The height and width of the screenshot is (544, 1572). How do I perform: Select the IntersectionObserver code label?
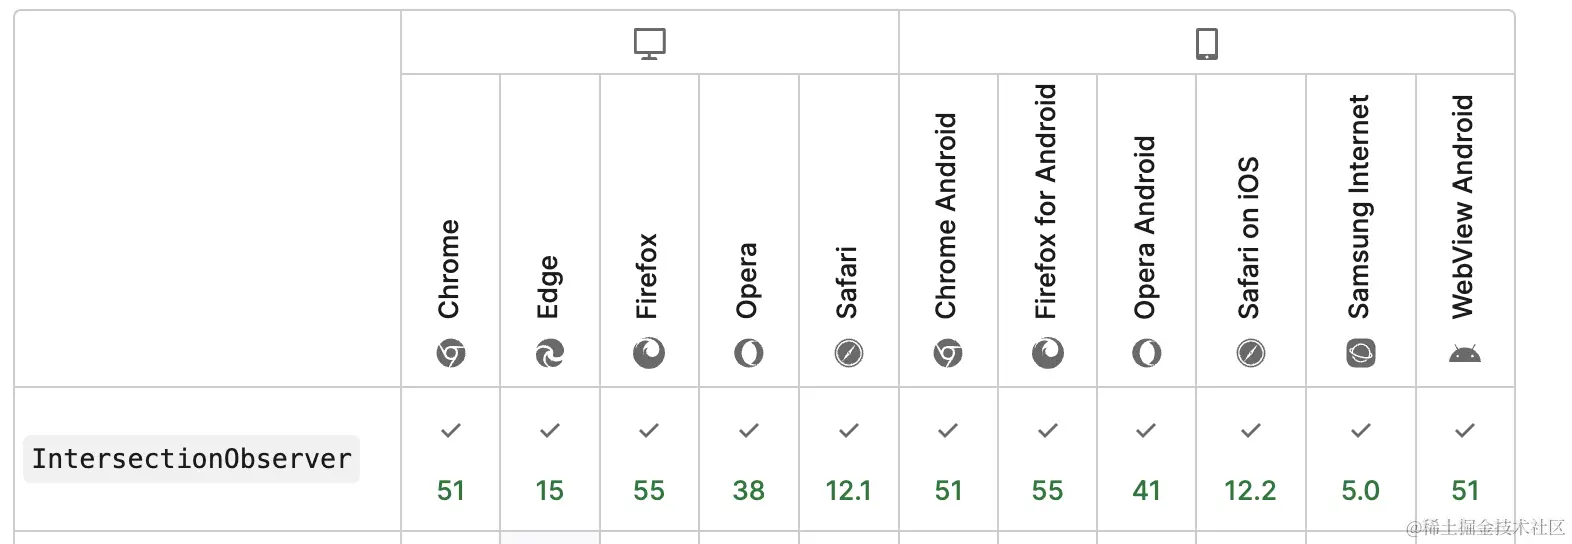[191, 459]
